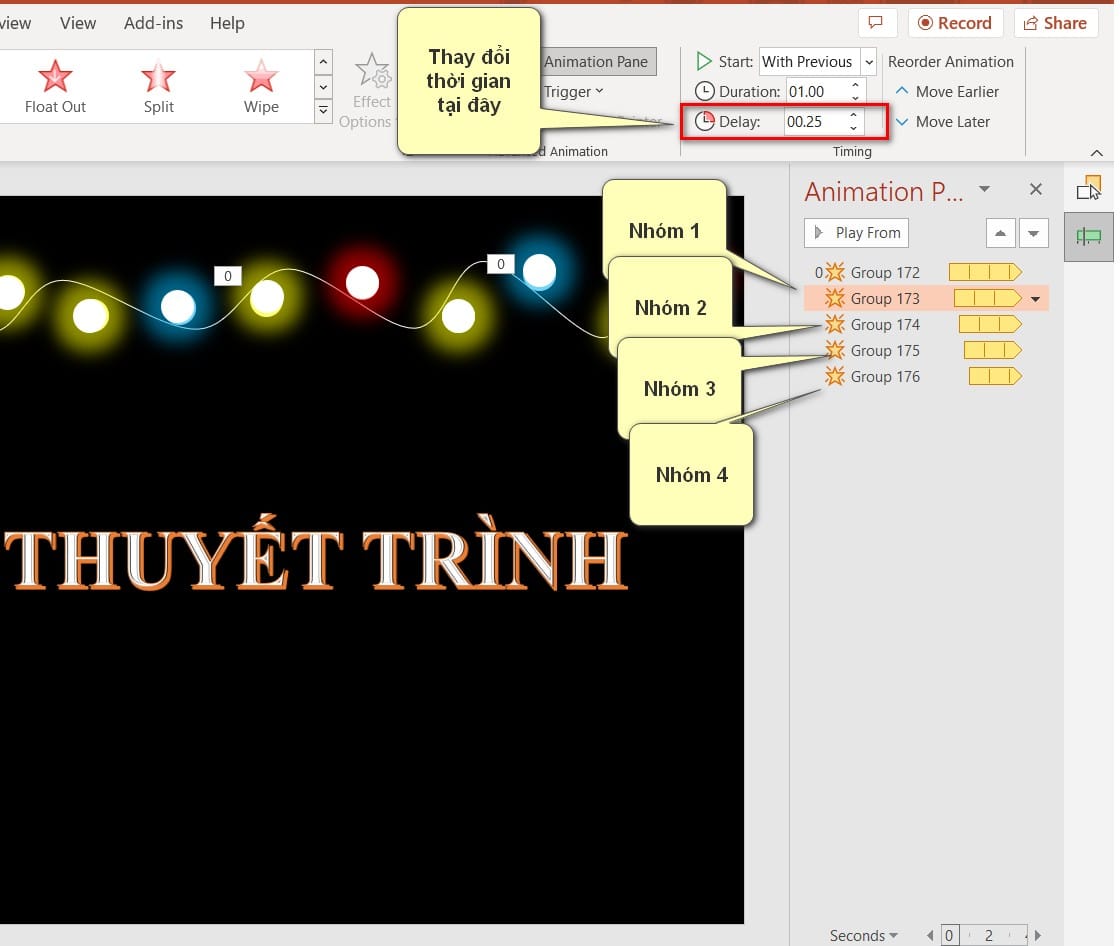Close the Animation Pane with X
1120x946 pixels.
coord(1036,189)
